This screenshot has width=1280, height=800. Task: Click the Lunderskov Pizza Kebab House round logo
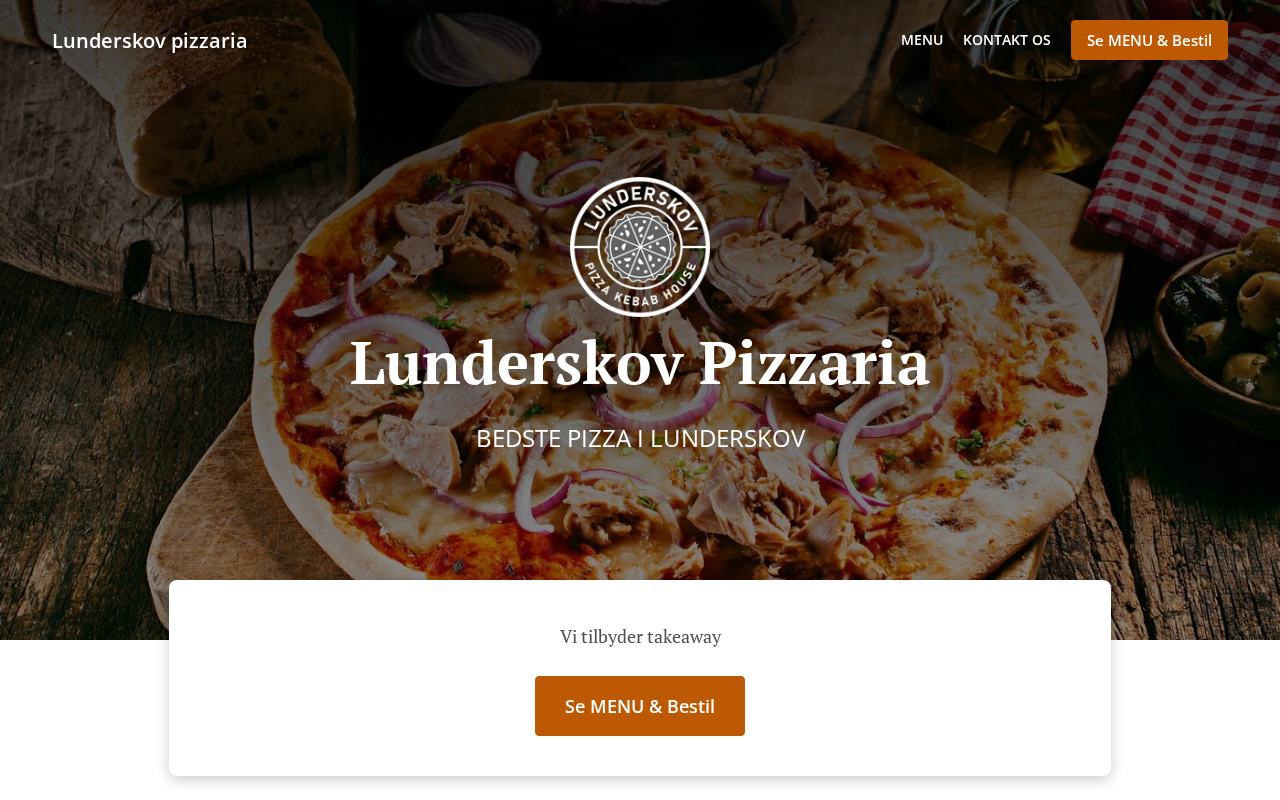(640, 247)
